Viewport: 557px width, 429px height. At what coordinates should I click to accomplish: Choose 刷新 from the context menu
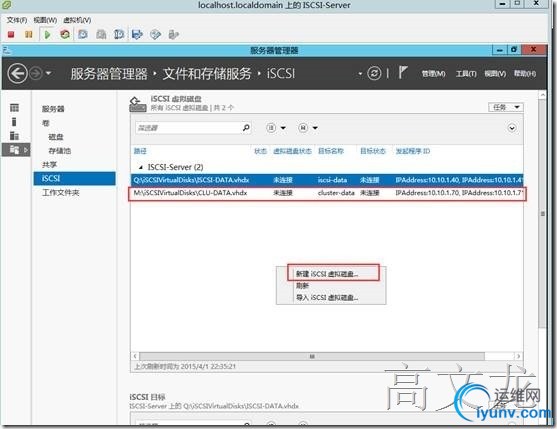point(302,286)
